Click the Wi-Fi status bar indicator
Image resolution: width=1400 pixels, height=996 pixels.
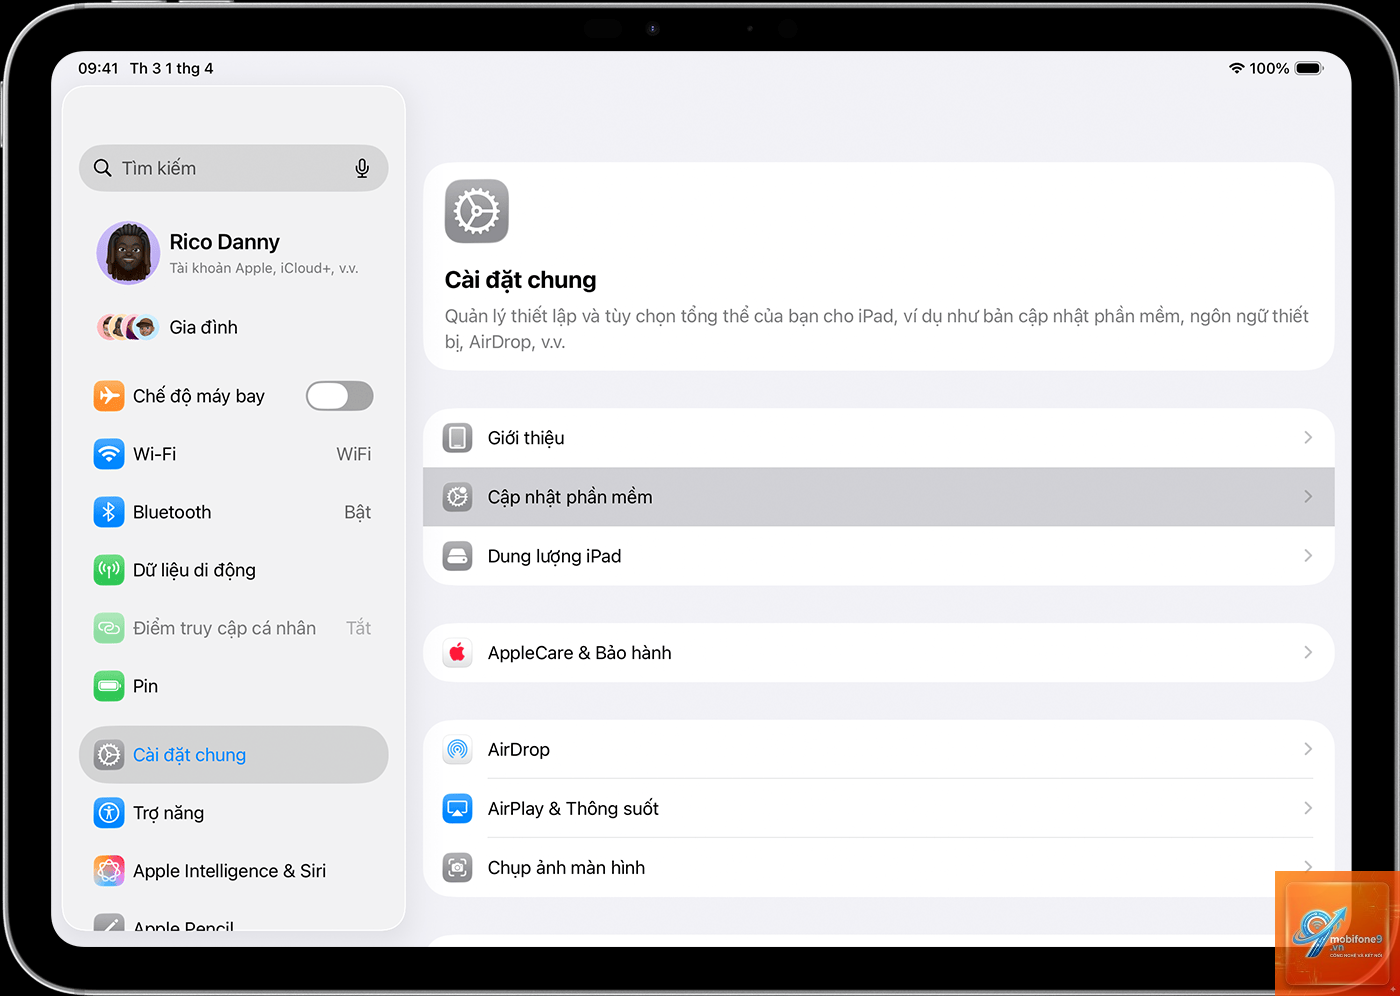pyautogui.click(x=1237, y=68)
